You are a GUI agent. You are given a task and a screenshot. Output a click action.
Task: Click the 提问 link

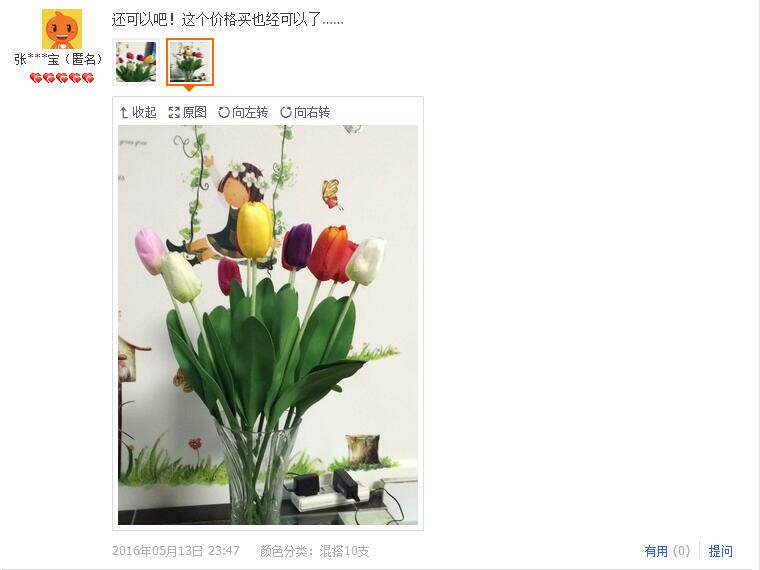(x=721, y=551)
